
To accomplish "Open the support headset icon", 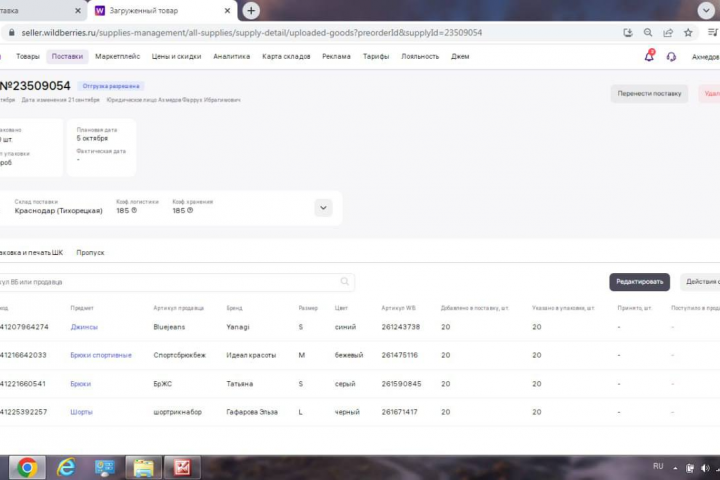I will click(x=671, y=56).
